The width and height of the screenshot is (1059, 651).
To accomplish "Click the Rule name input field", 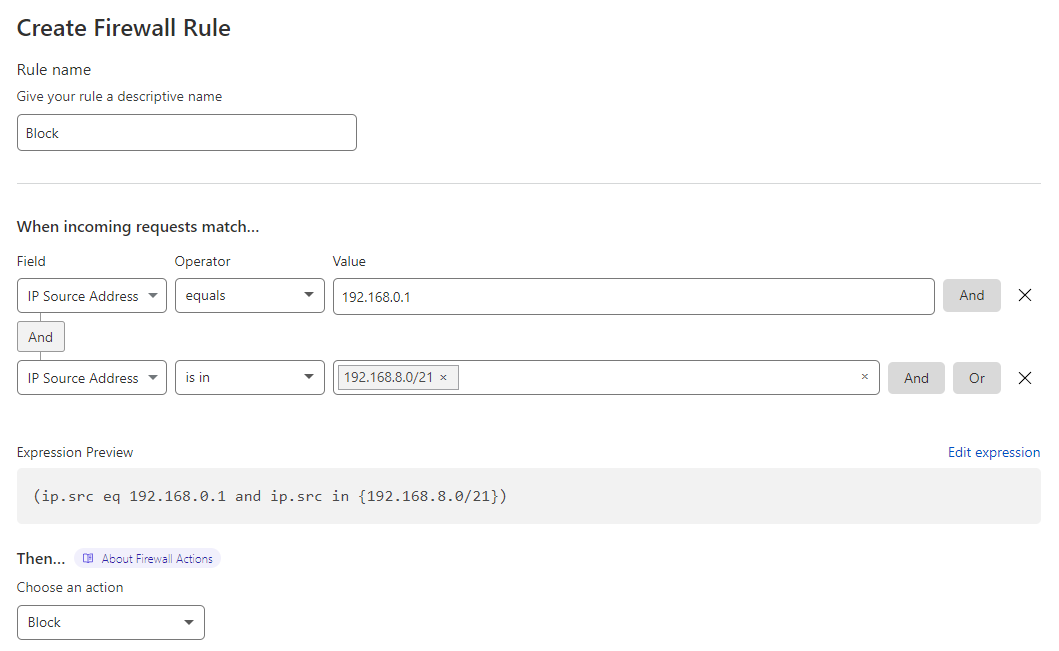I will click(187, 133).
